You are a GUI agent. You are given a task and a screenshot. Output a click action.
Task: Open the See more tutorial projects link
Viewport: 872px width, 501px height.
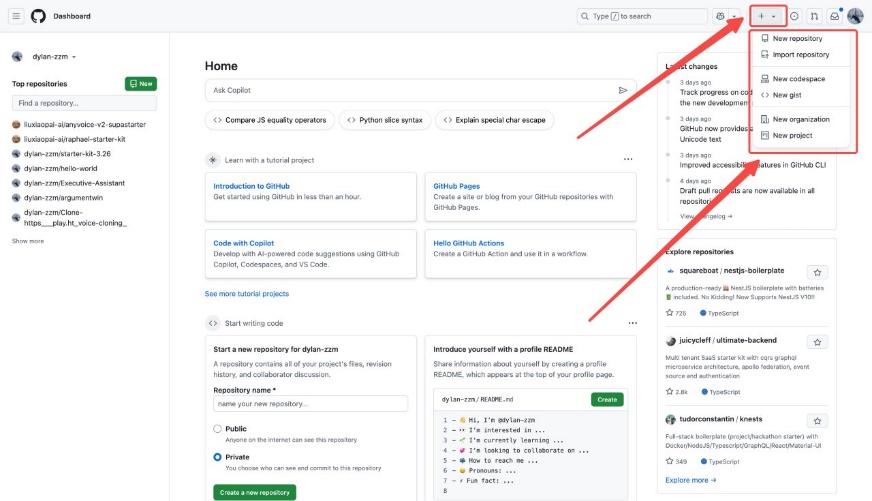247,294
